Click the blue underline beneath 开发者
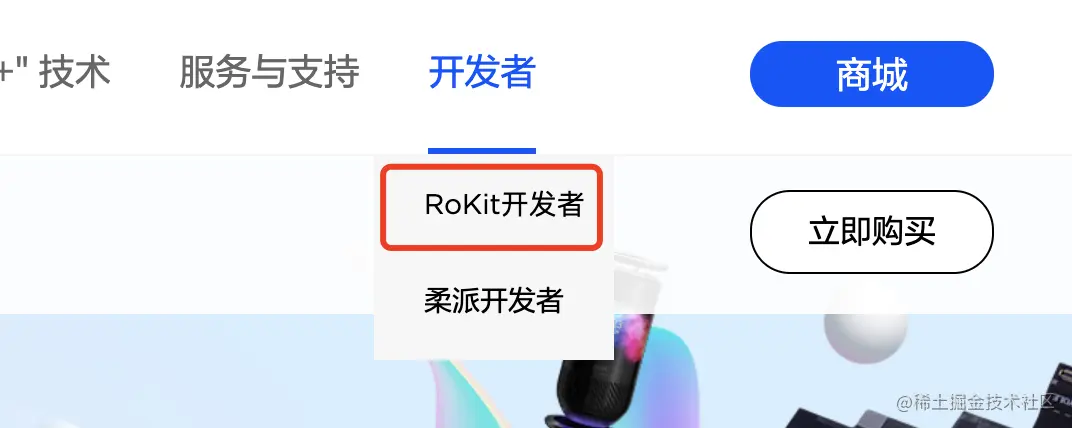1072x428 pixels. point(482,151)
